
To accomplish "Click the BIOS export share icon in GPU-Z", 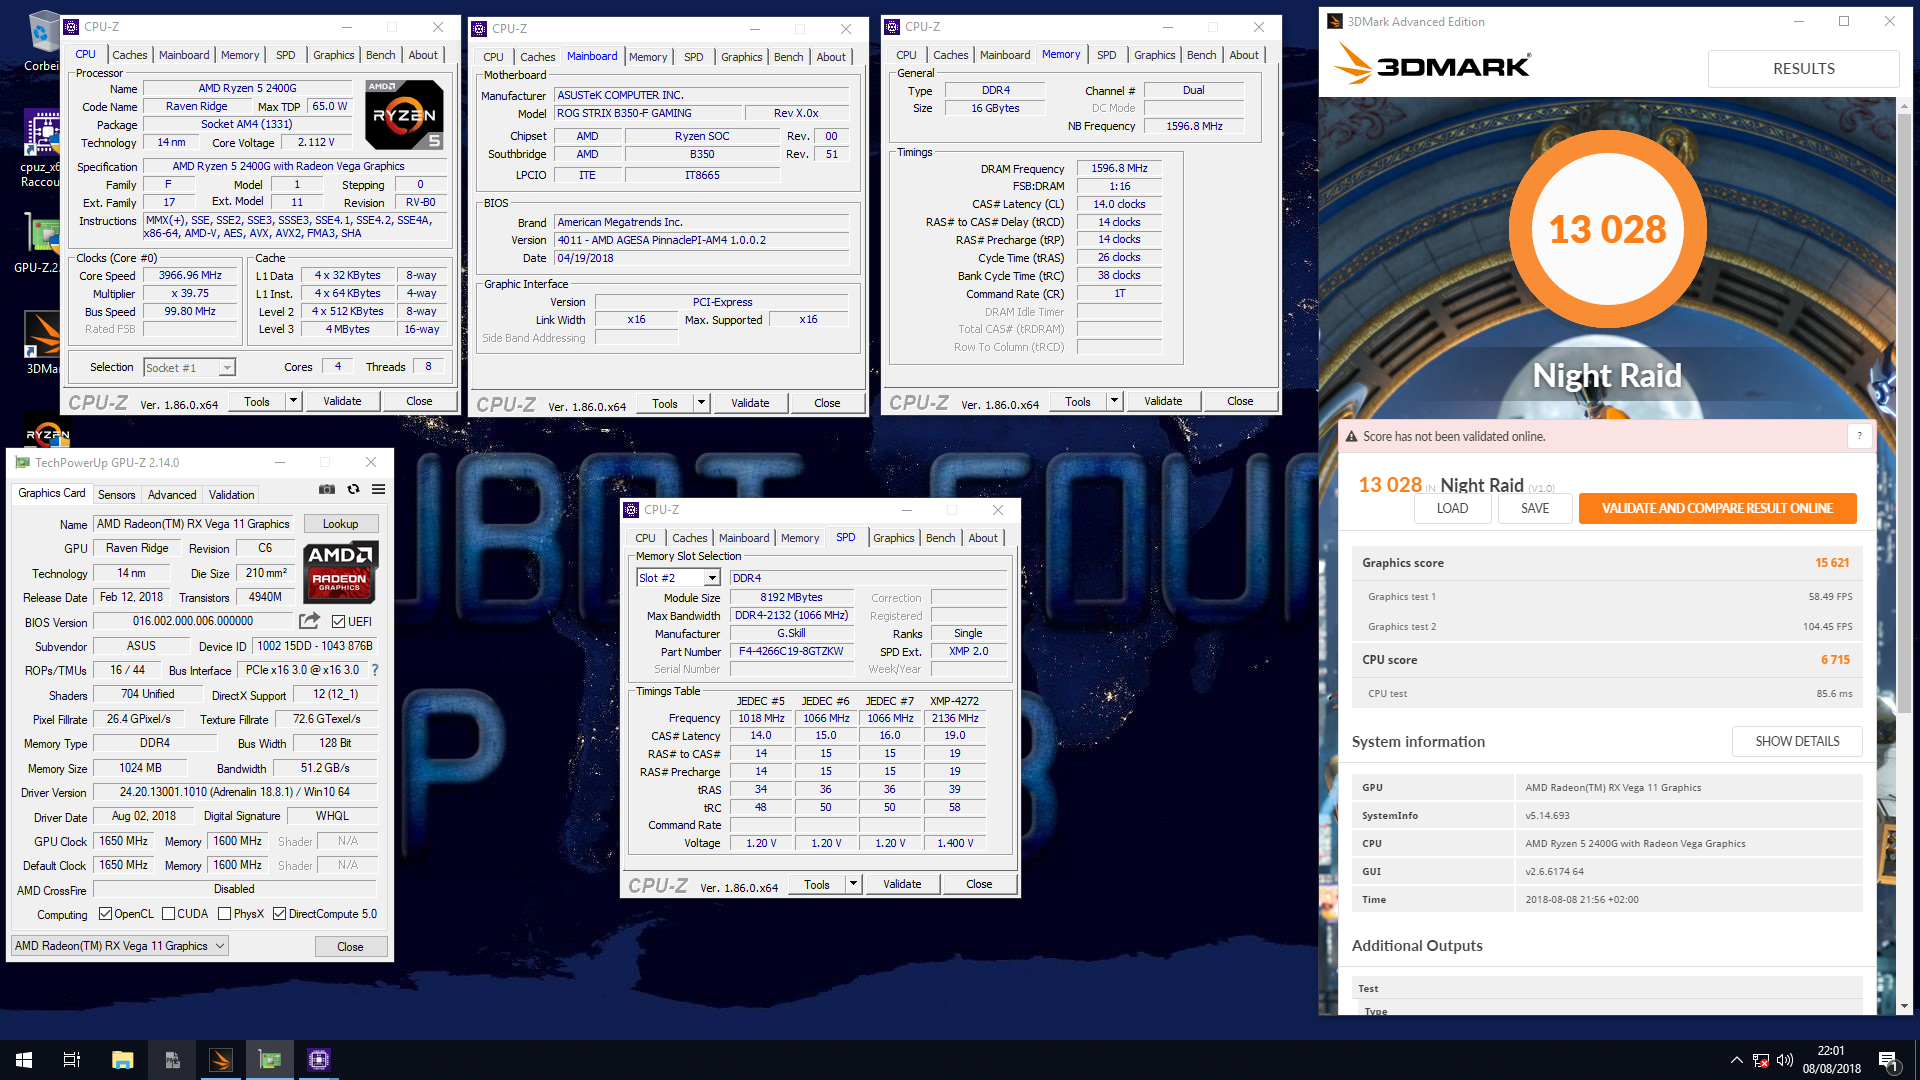I will pyautogui.click(x=310, y=621).
